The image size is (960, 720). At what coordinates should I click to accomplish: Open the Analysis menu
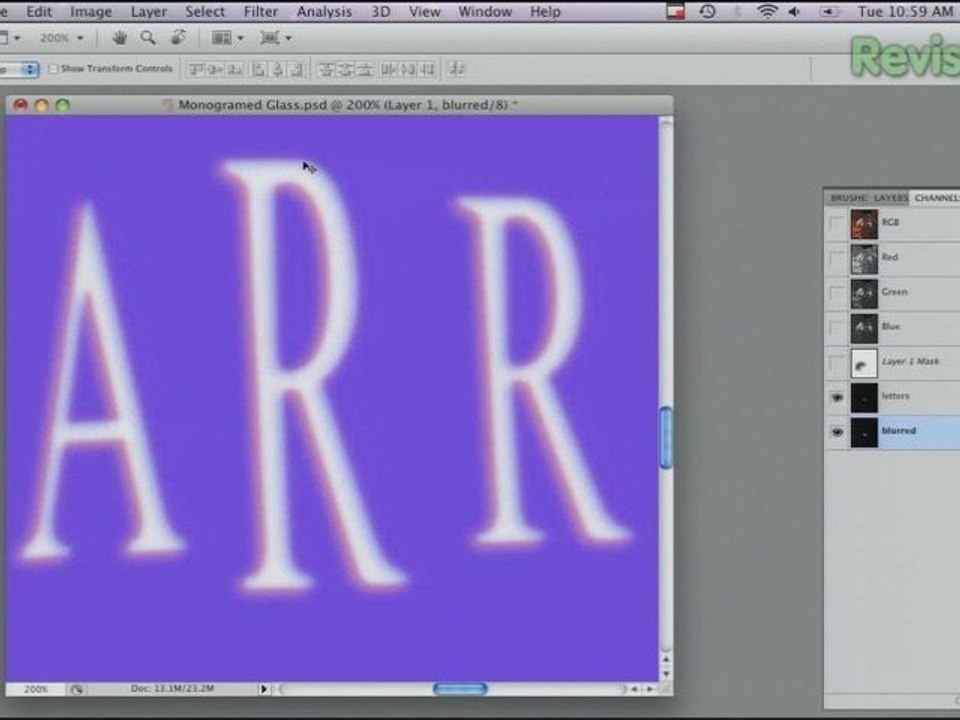tap(324, 12)
